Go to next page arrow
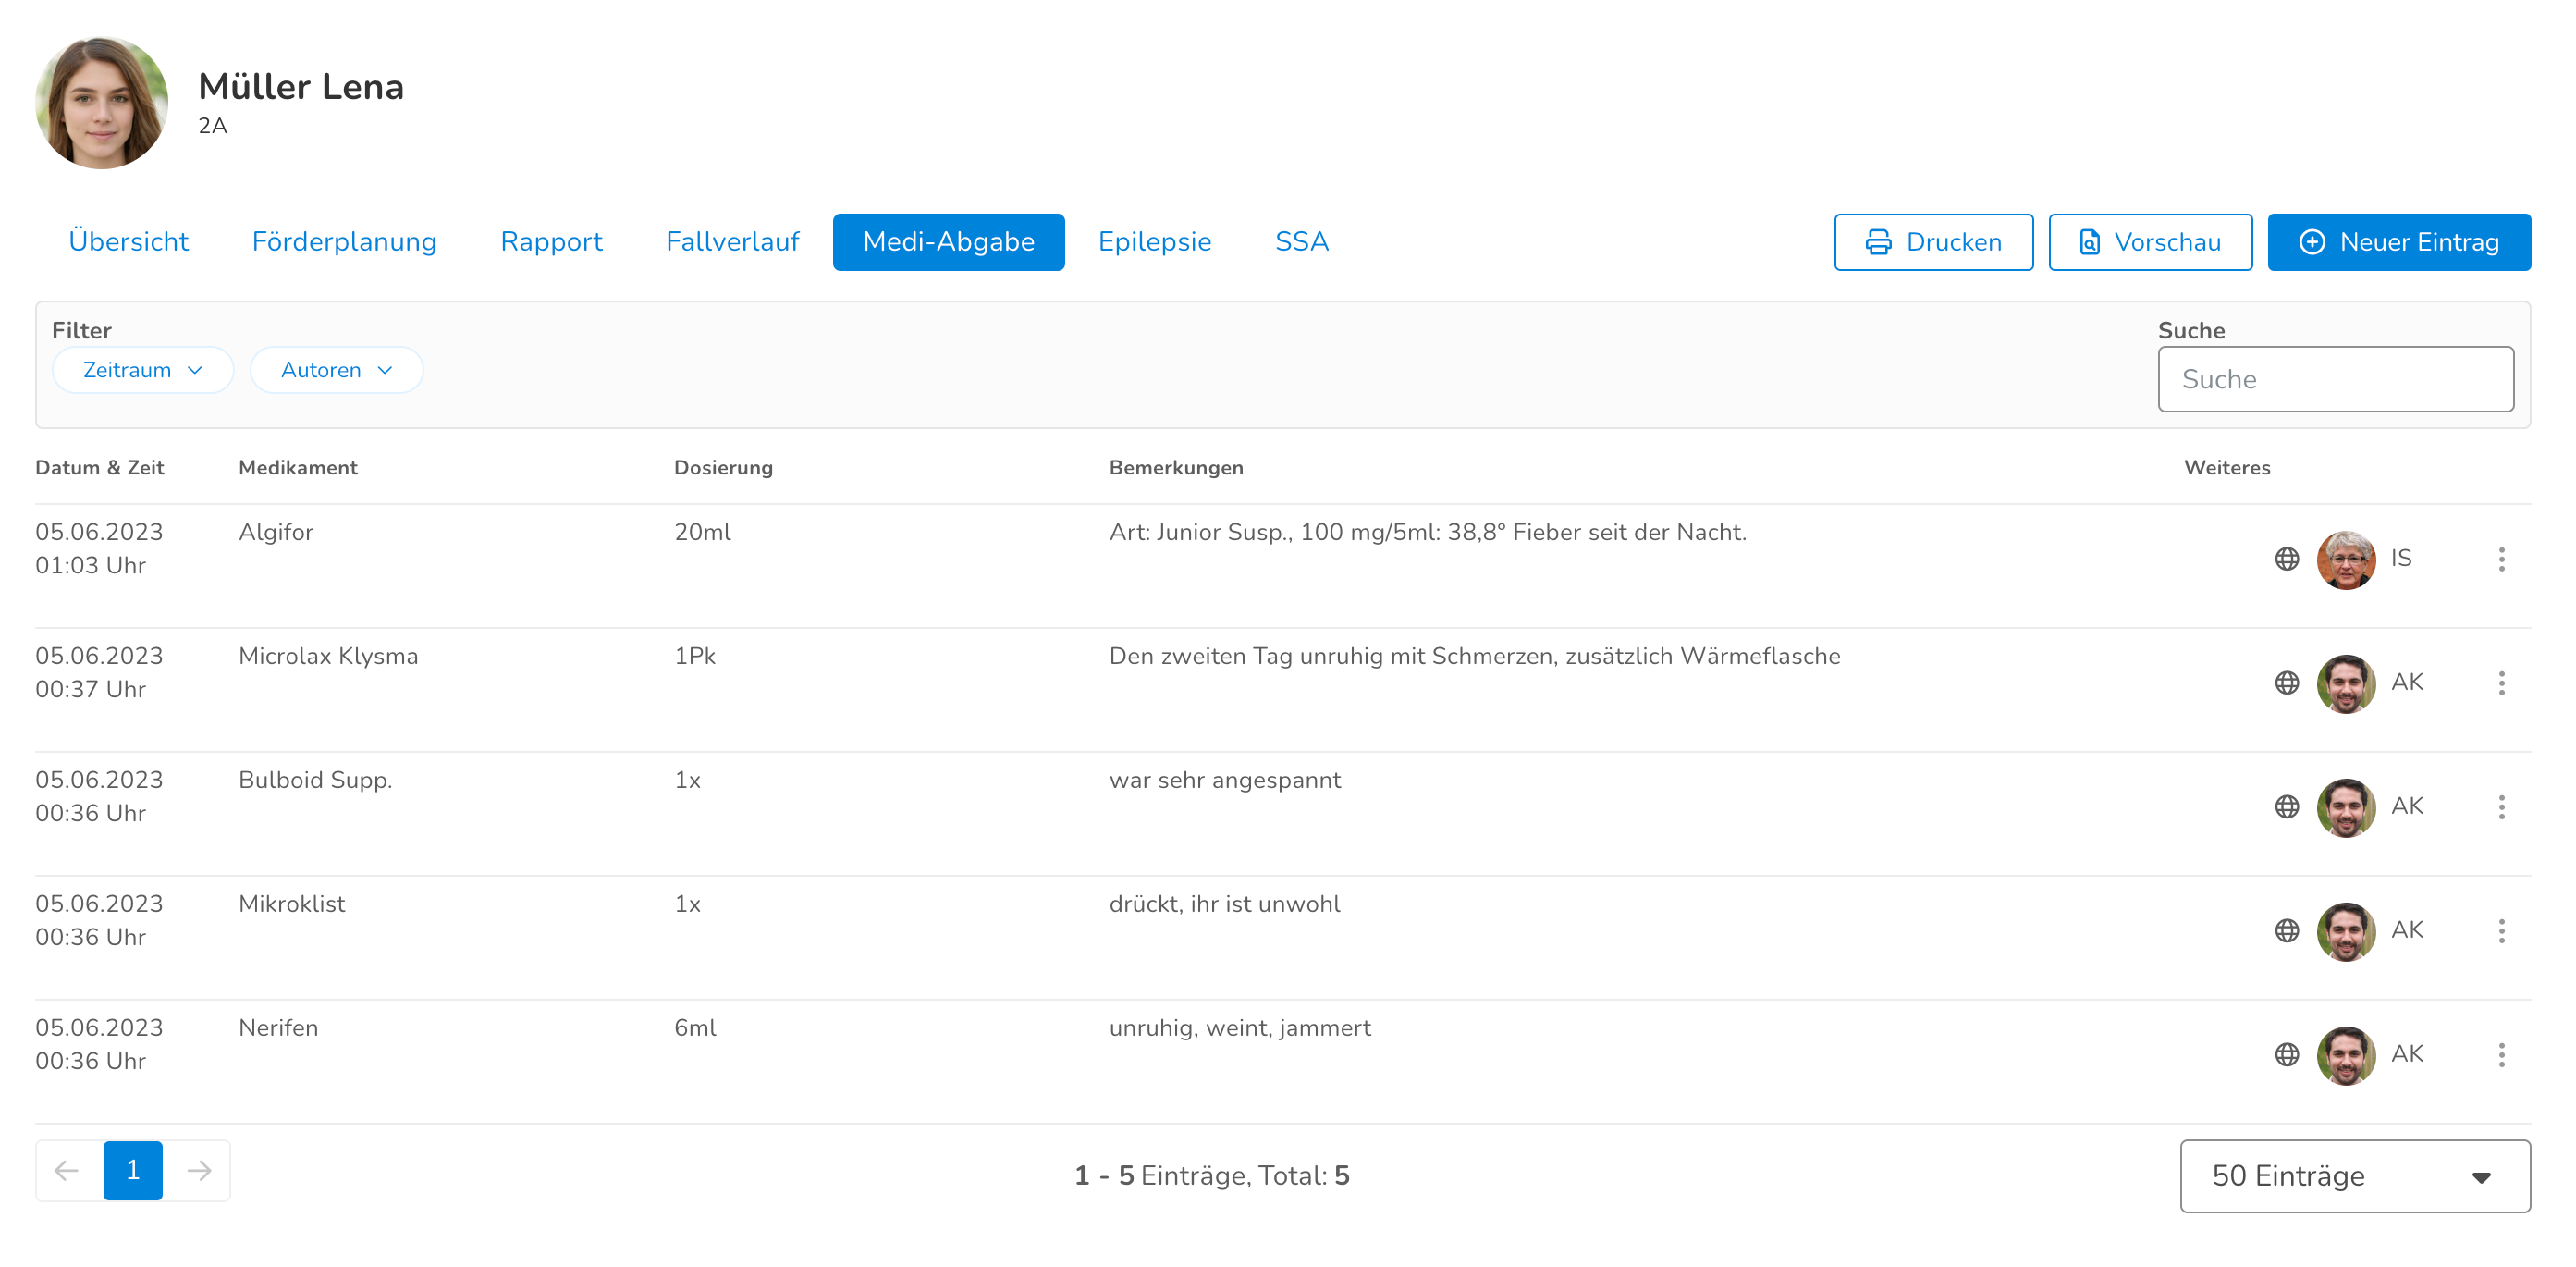Image resolution: width=2576 pixels, height=1267 pixels. tap(199, 1170)
